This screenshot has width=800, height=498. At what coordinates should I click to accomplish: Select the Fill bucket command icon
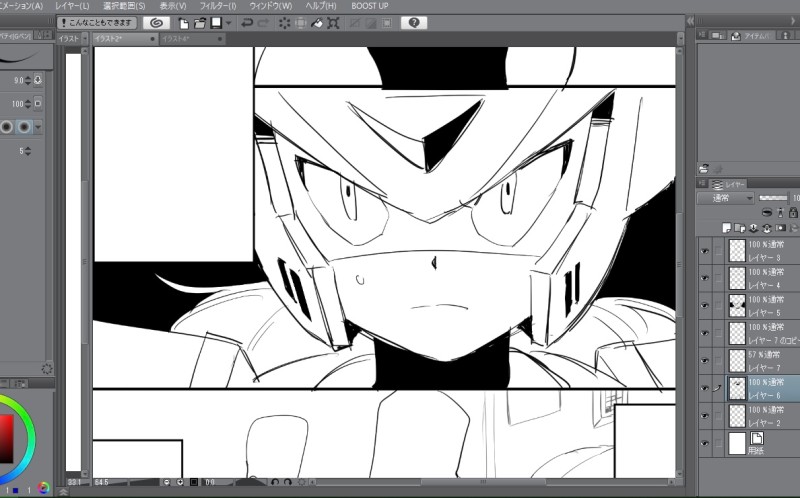tap(317, 23)
